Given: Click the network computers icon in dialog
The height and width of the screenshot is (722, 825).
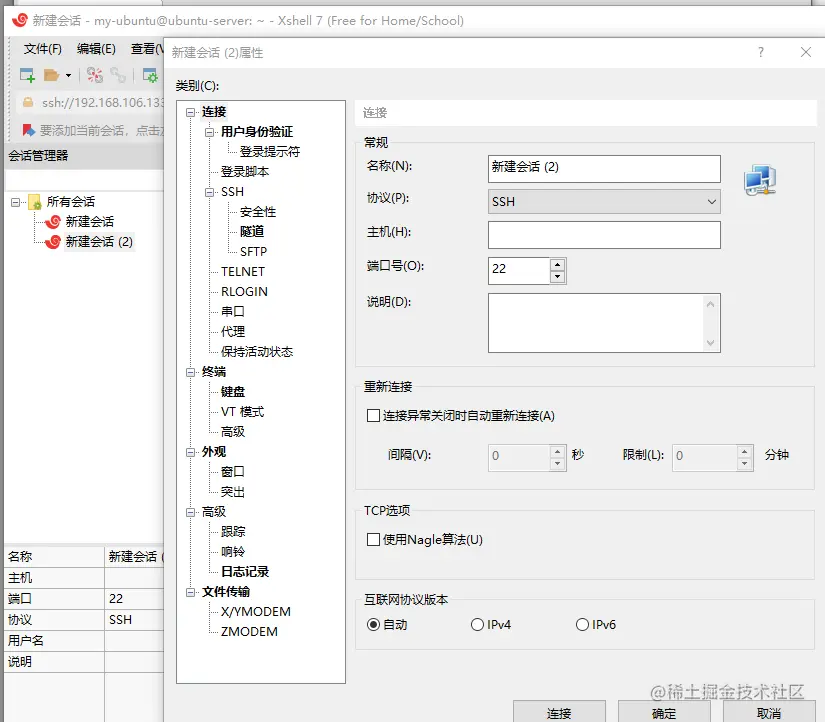Looking at the screenshot, I should (x=760, y=180).
